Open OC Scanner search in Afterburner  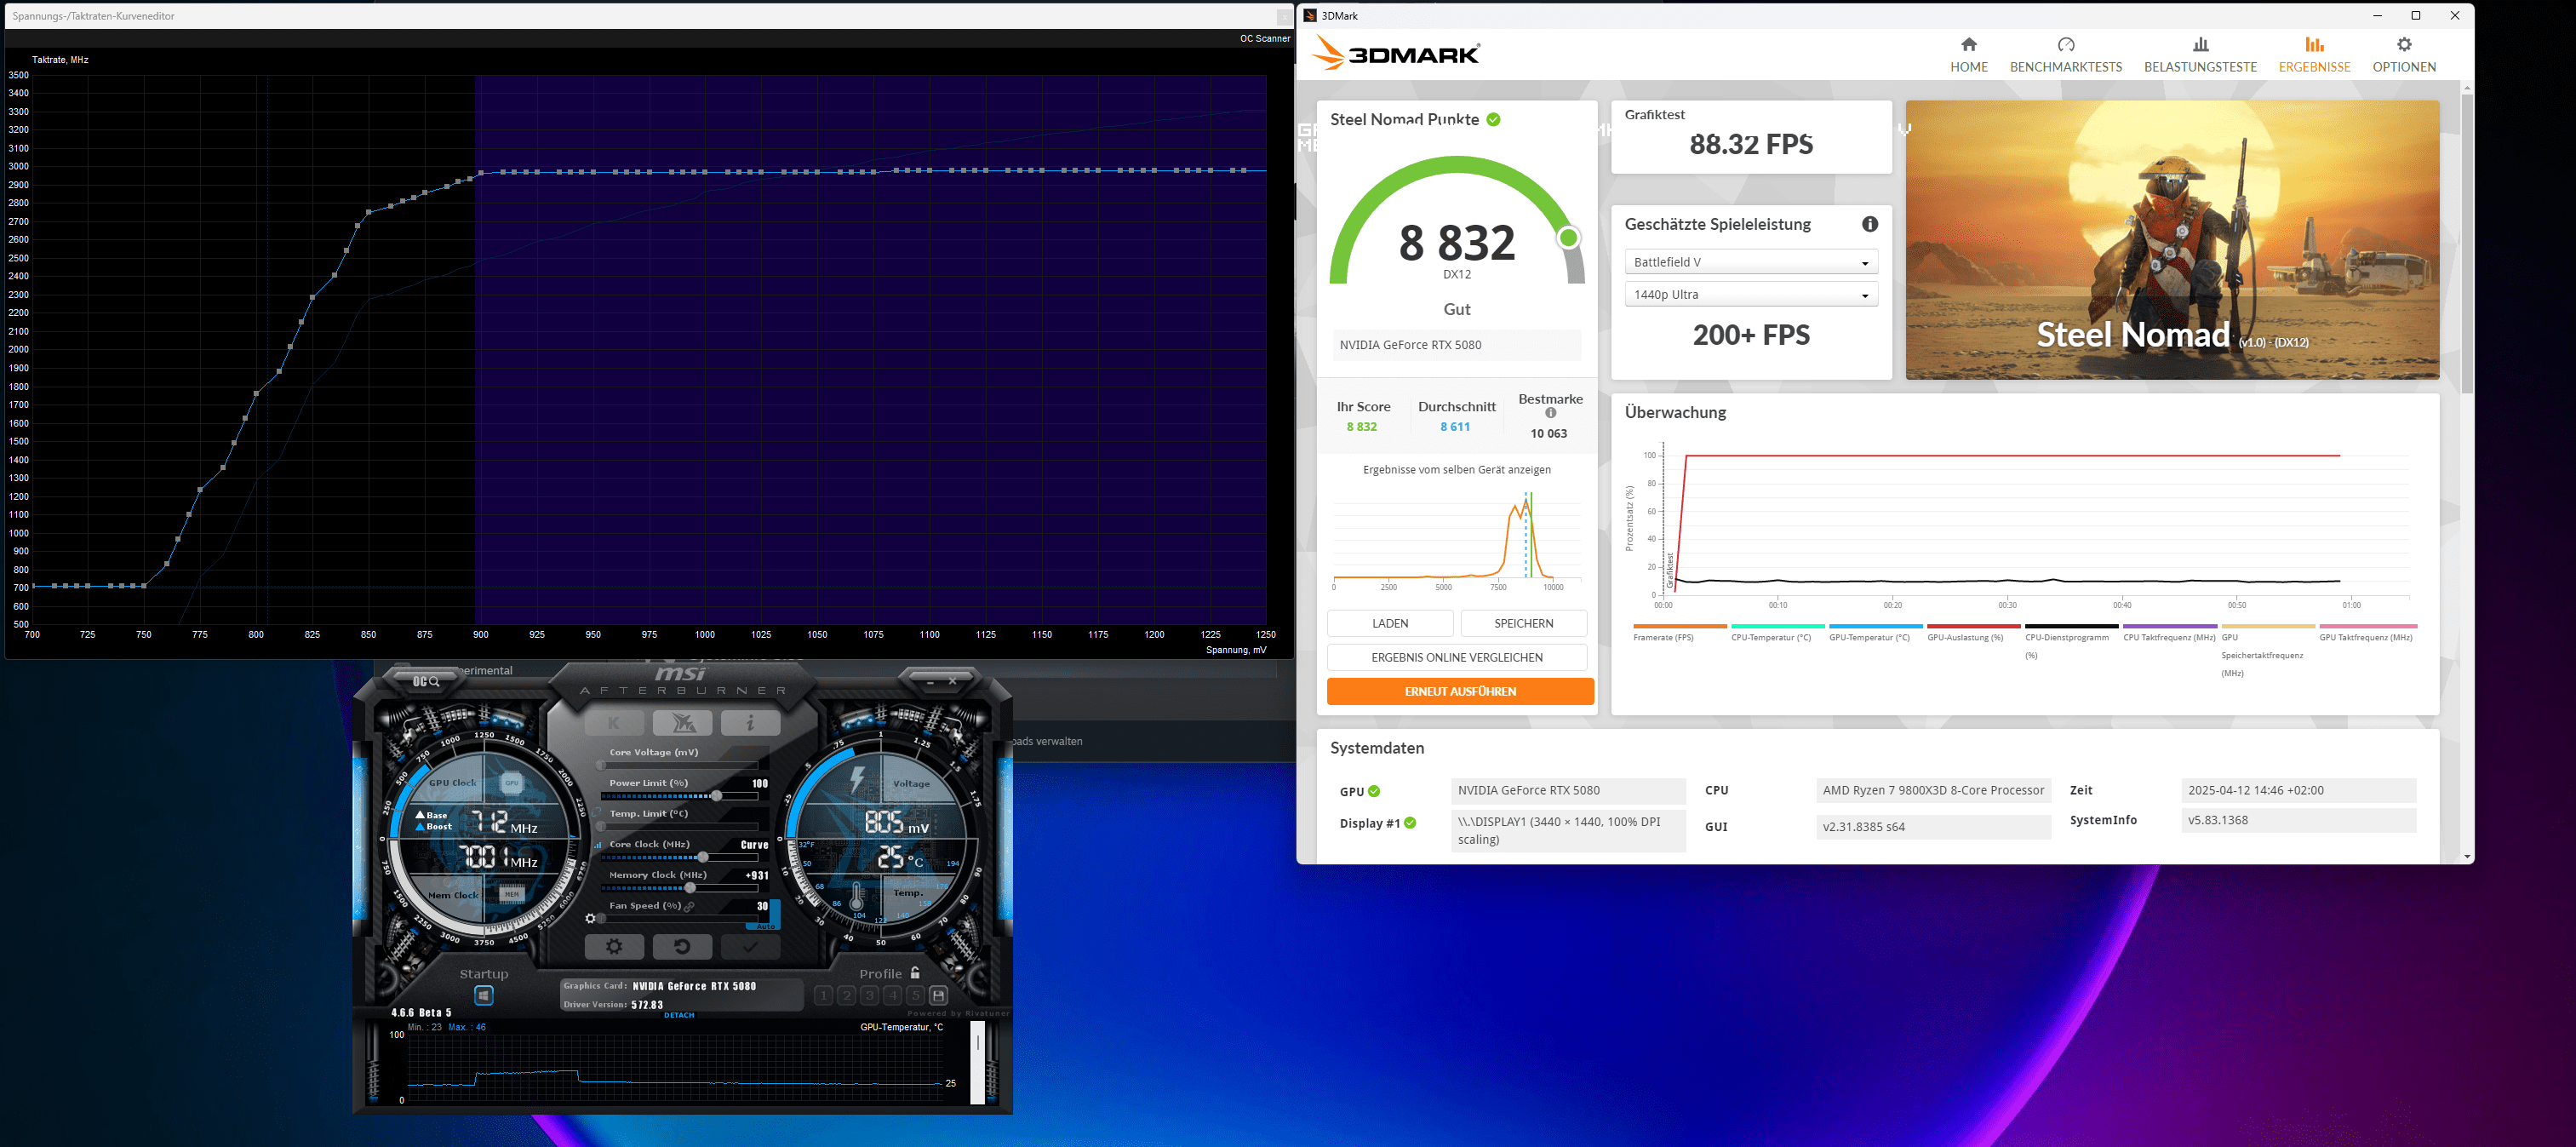[427, 681]
